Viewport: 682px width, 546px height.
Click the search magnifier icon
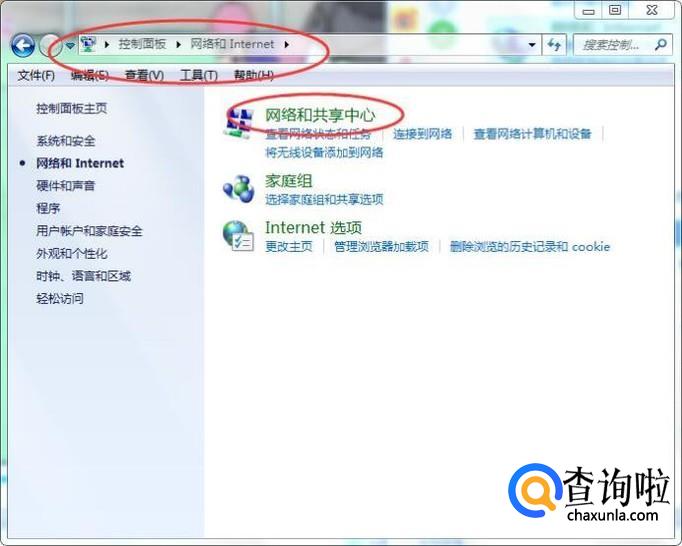point(660,44)
